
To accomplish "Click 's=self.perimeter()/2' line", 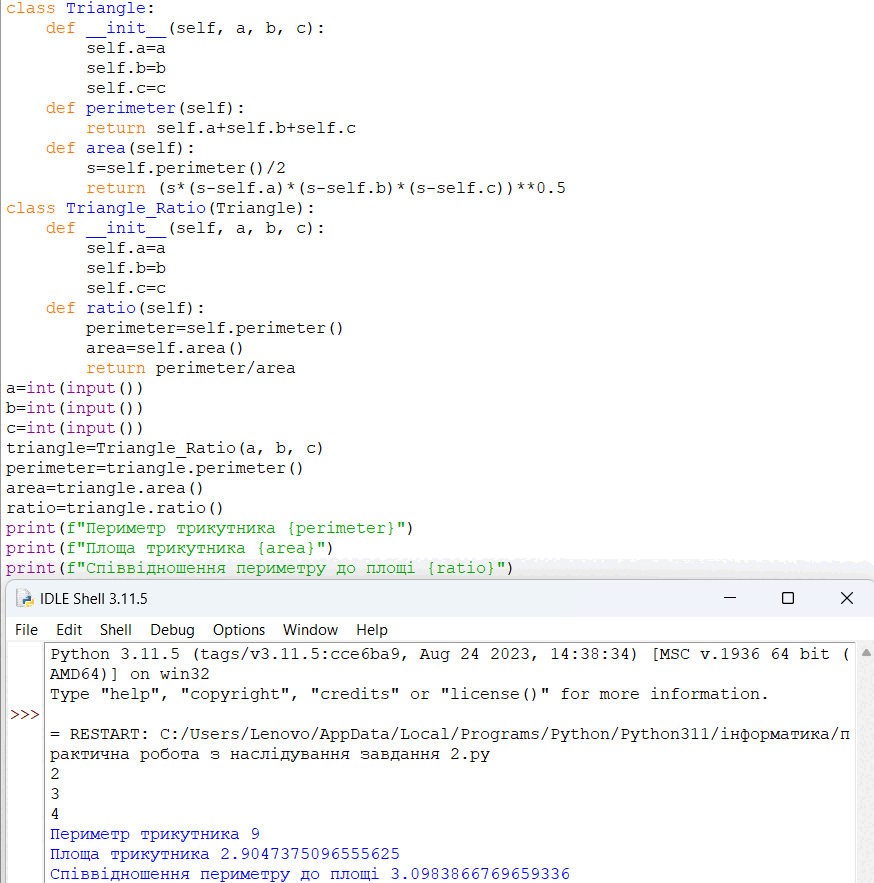I will (186, 168).
